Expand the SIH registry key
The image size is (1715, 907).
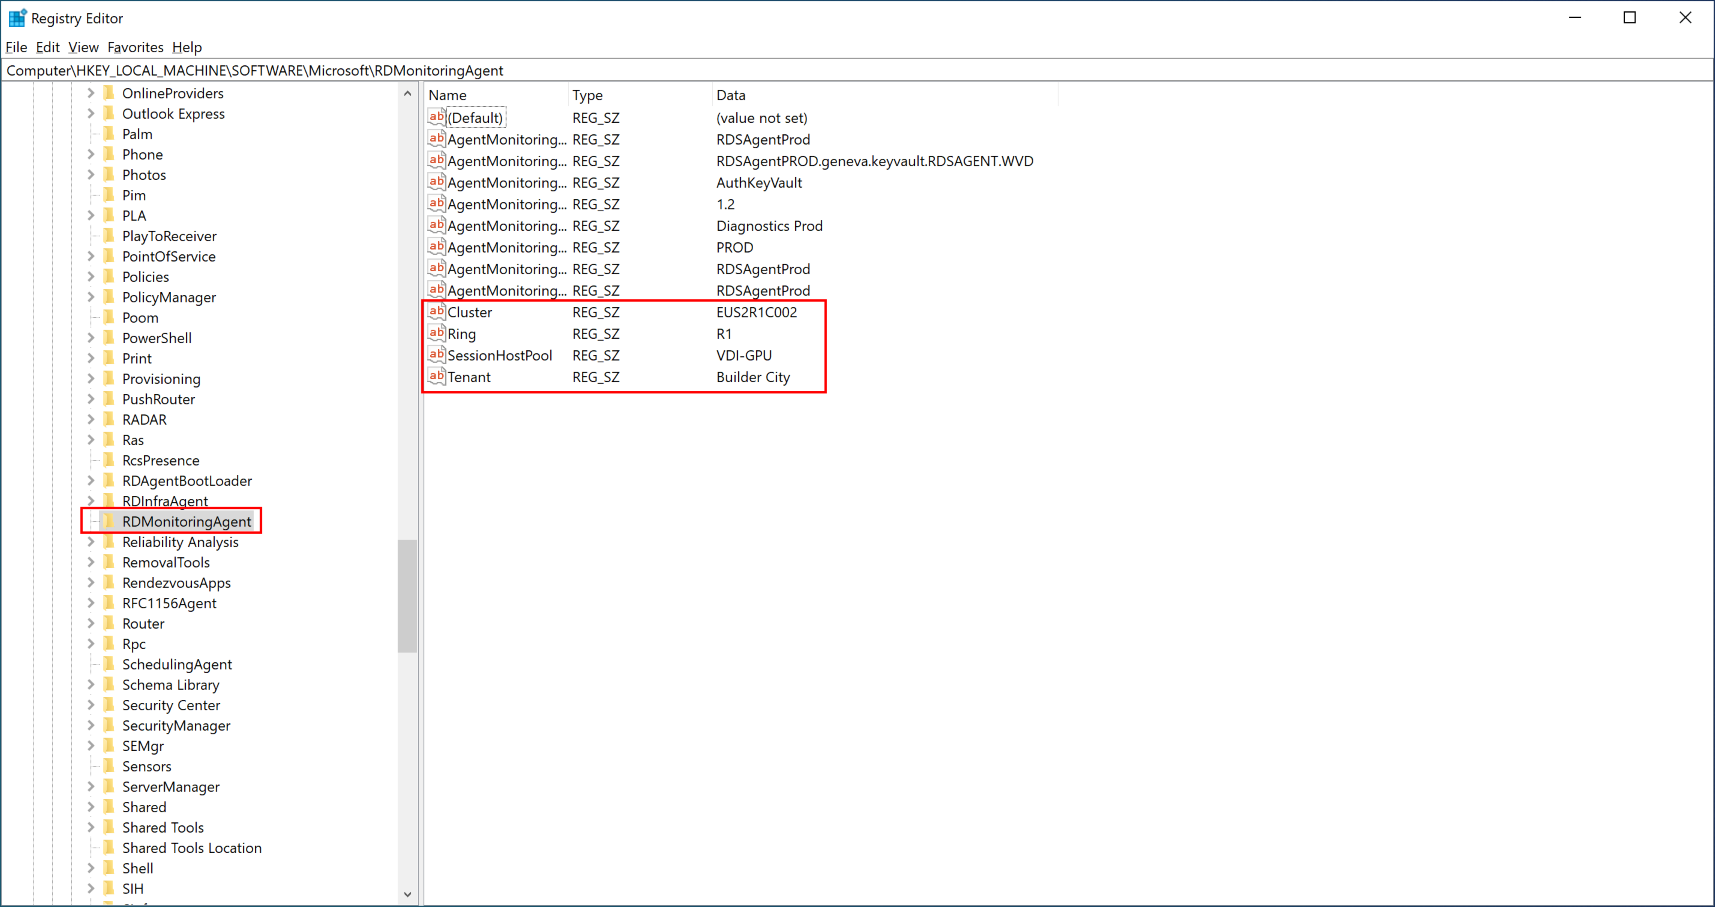[x=91, y=888]
